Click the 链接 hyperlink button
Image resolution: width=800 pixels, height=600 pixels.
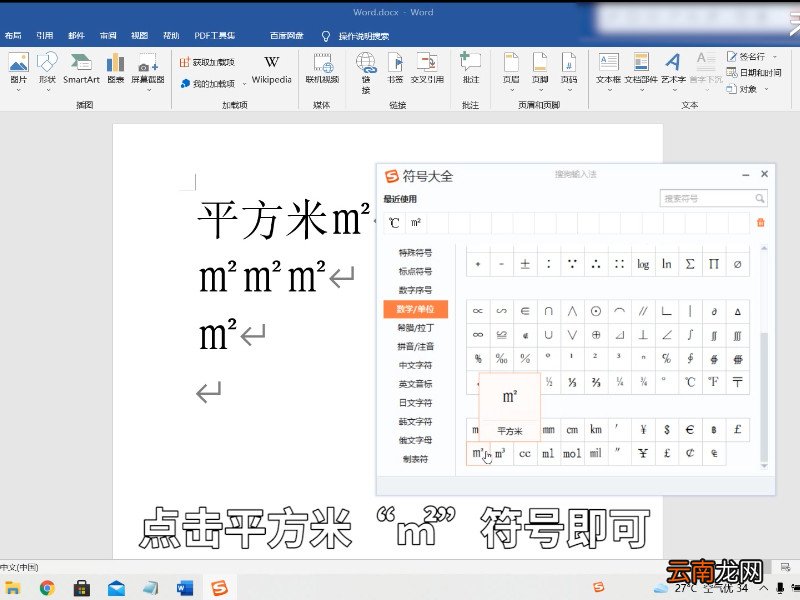click(366, 73)
